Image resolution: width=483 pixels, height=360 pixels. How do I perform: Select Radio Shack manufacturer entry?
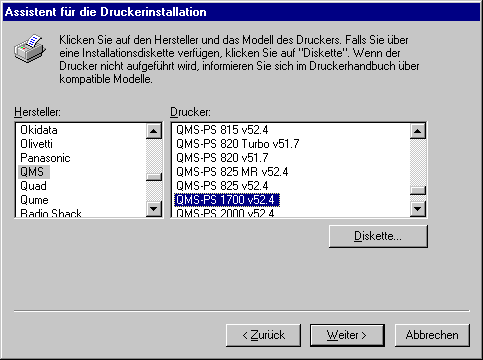[51, 213]
